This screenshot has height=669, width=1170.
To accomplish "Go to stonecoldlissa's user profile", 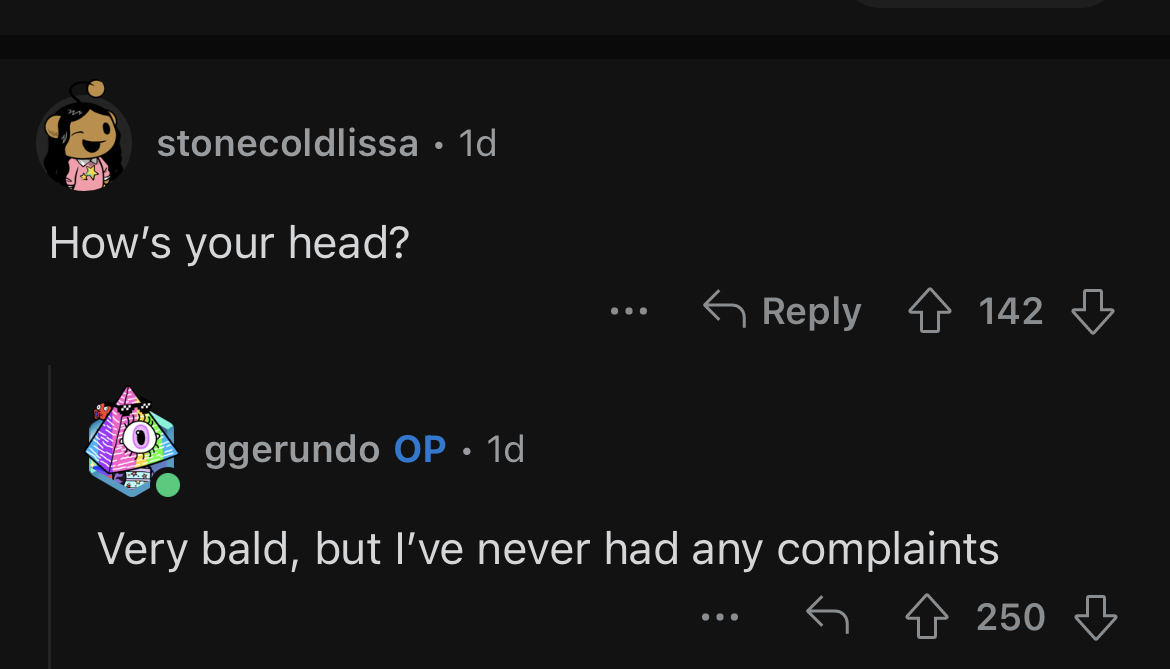I will point(287,144).
